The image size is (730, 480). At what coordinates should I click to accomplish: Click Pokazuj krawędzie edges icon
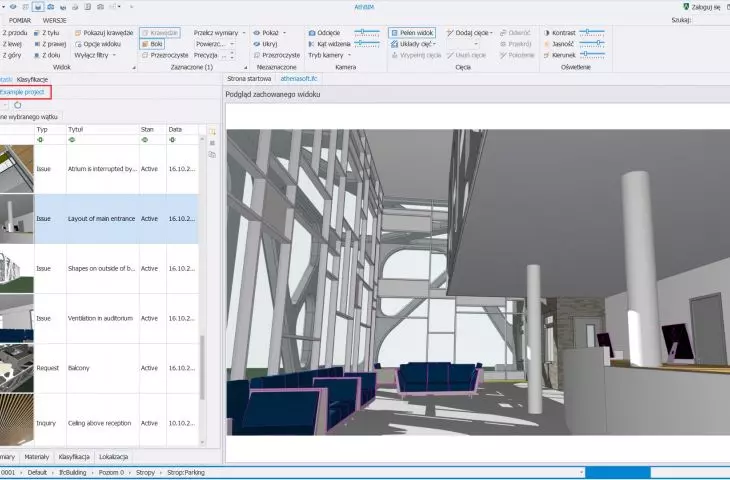[x=78, y=33]
